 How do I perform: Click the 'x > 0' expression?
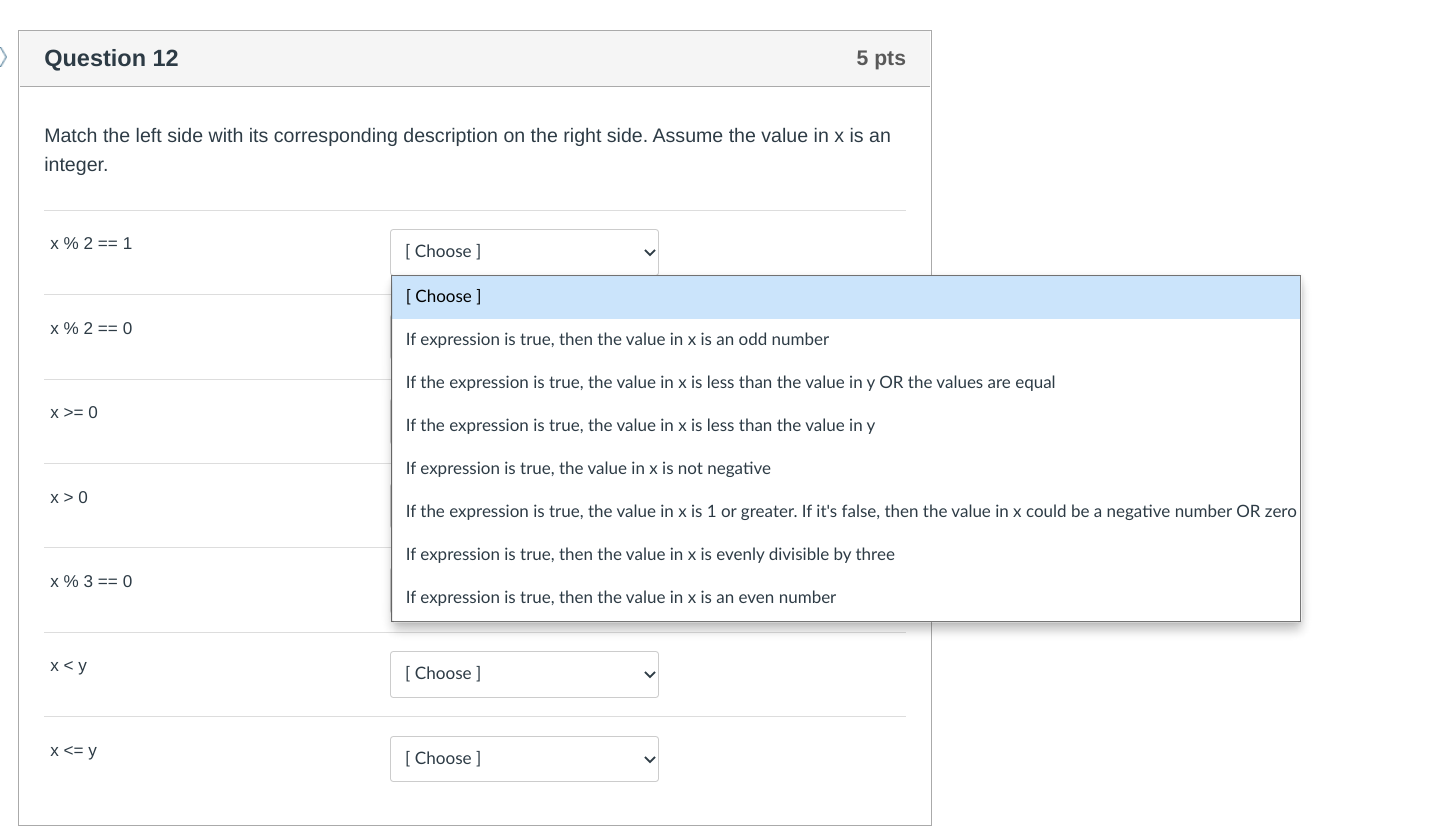tap(69, 498)
